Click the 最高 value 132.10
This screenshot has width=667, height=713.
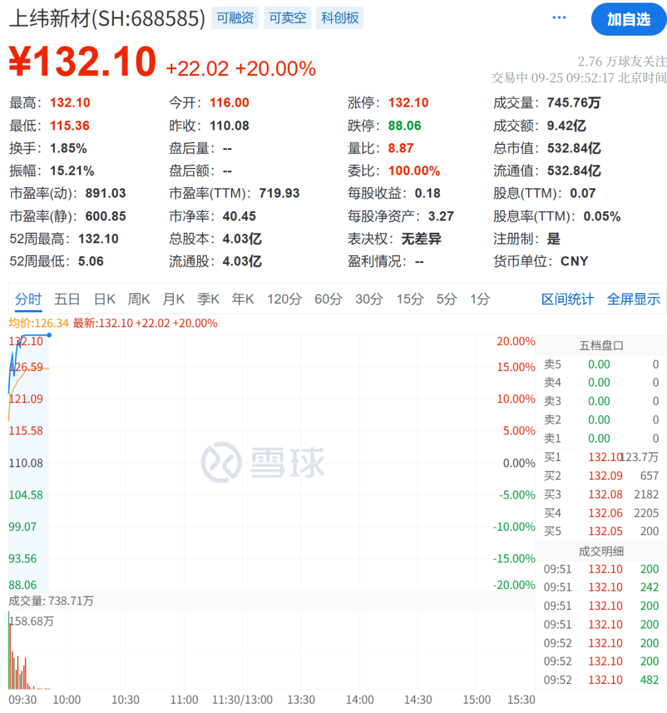(x=70, y=103)
